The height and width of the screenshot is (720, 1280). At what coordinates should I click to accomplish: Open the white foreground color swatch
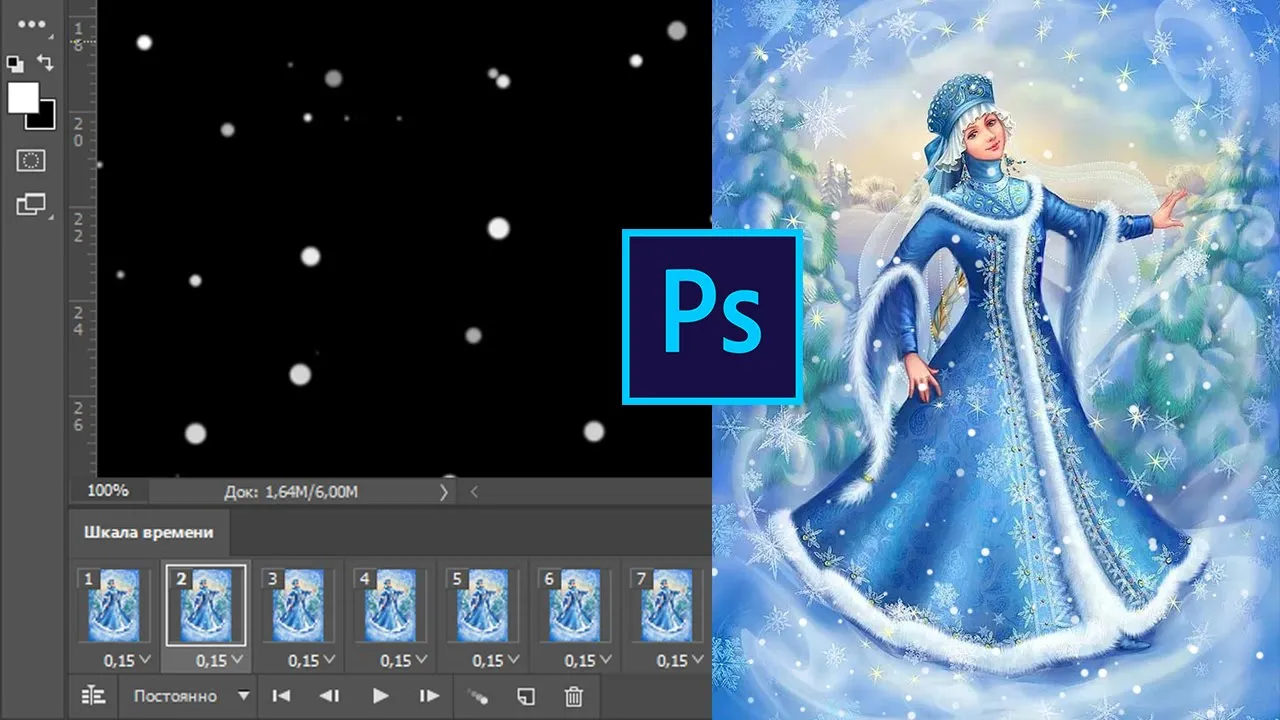pos(23,97)
